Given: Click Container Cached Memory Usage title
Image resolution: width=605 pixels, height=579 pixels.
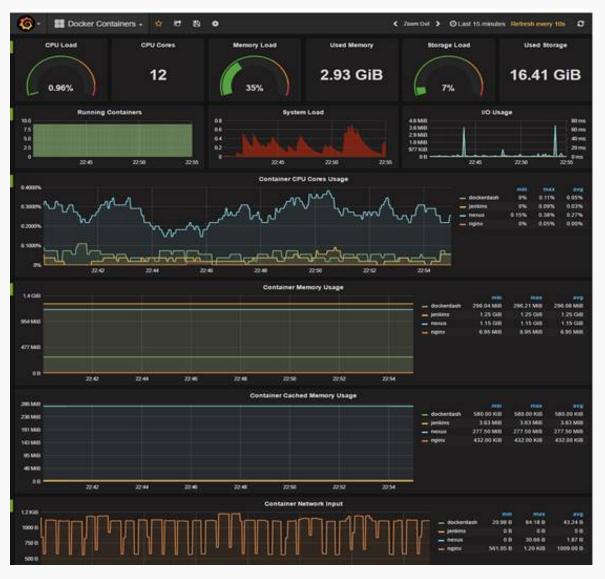Looking at the screenshot, I should click(303, 395).
